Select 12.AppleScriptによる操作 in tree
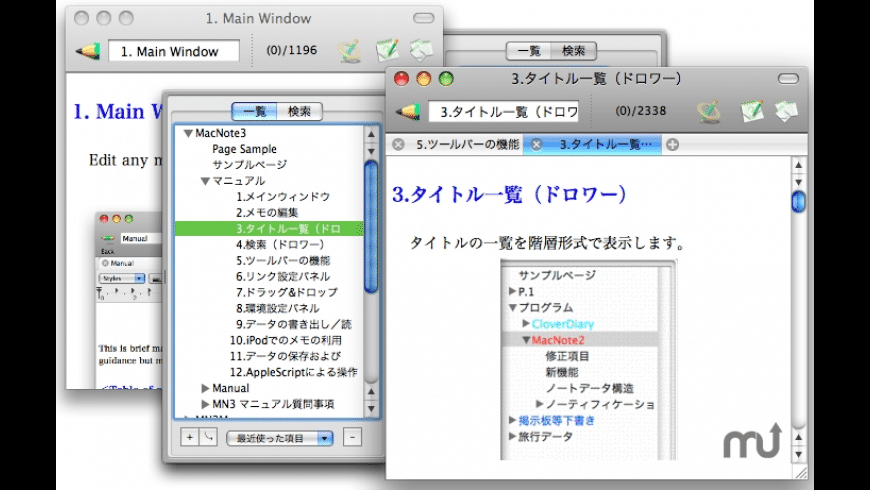 294,372
